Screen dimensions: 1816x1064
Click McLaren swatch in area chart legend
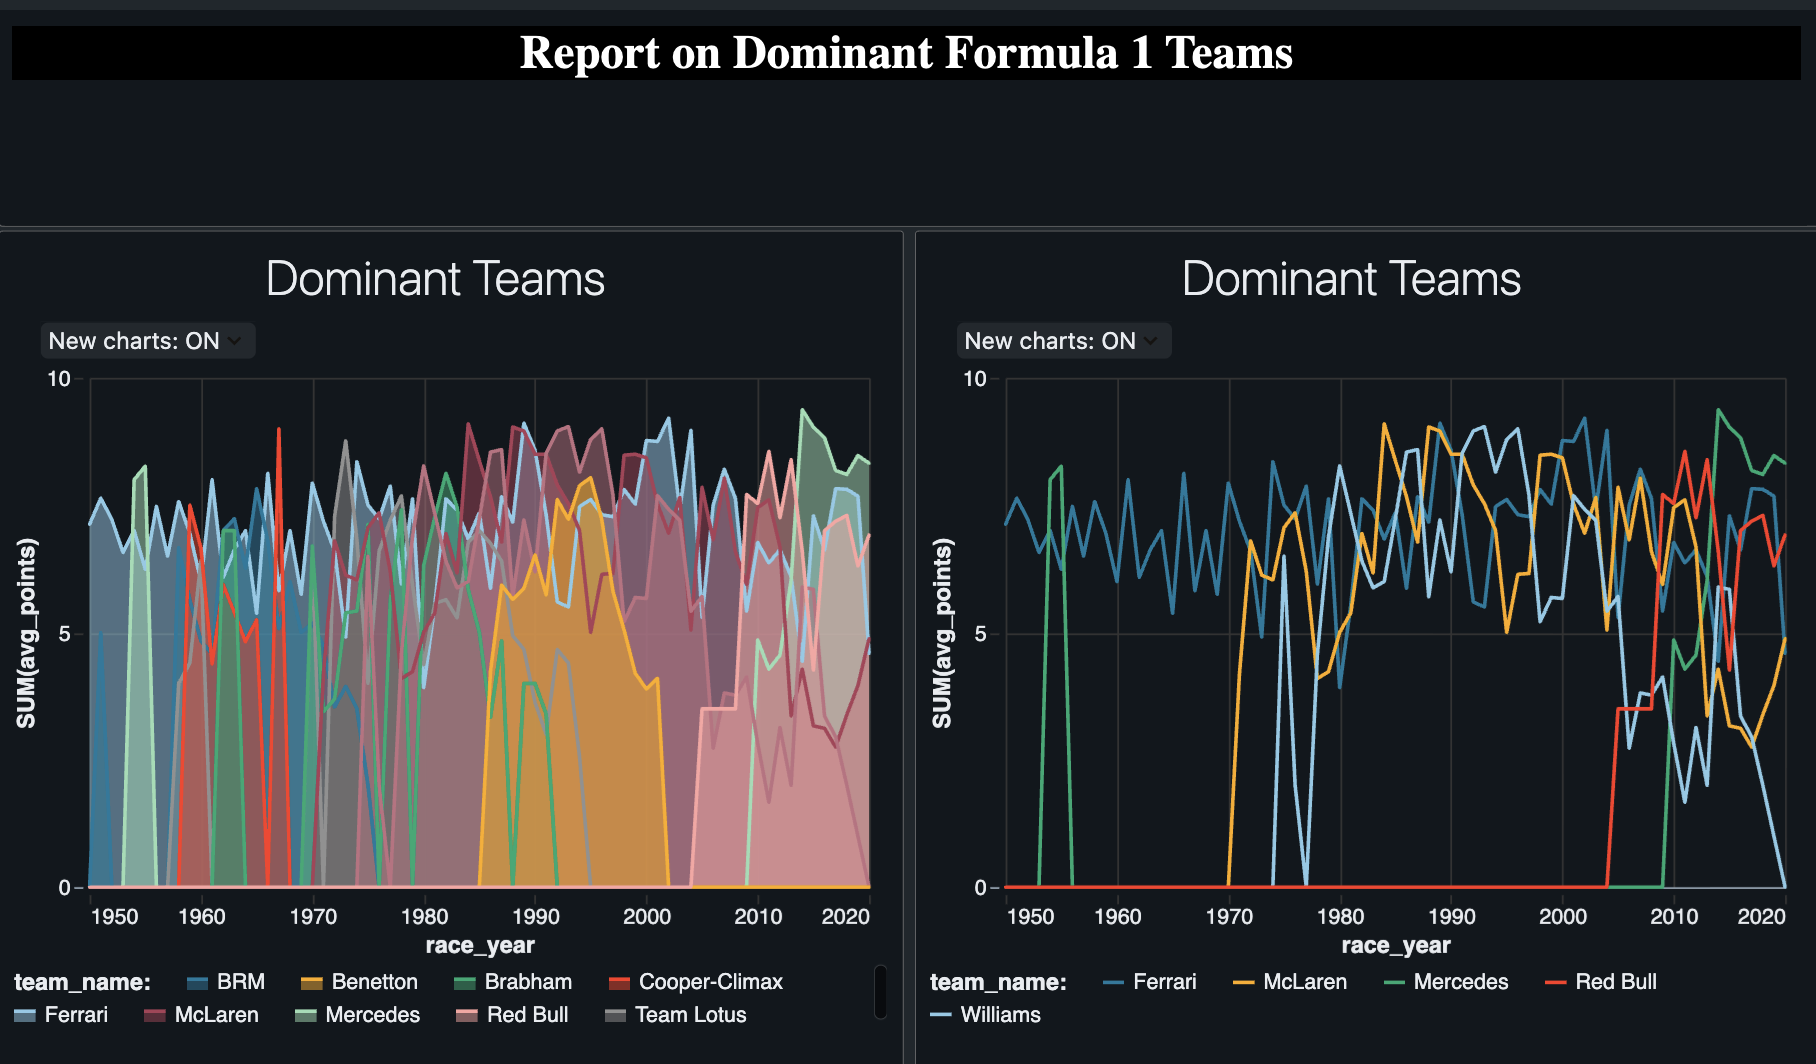click(x=155, y=1015)
